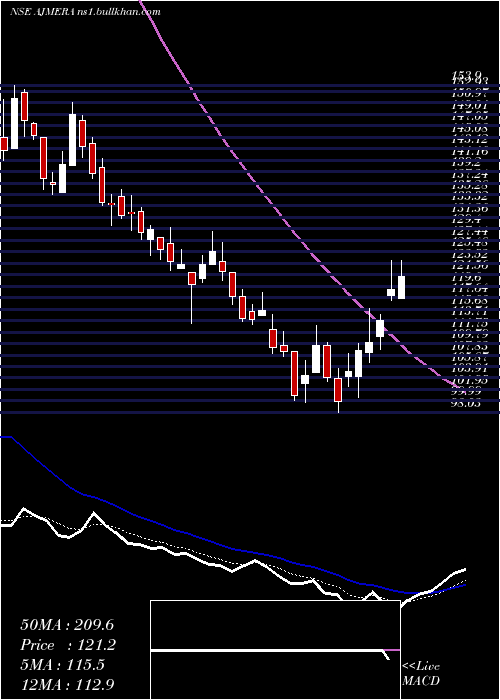500x700 pixels.
Task: Click the 'NSE AJMERA ns1.bullkhan.com' chart title
Action: click(86, 12)
